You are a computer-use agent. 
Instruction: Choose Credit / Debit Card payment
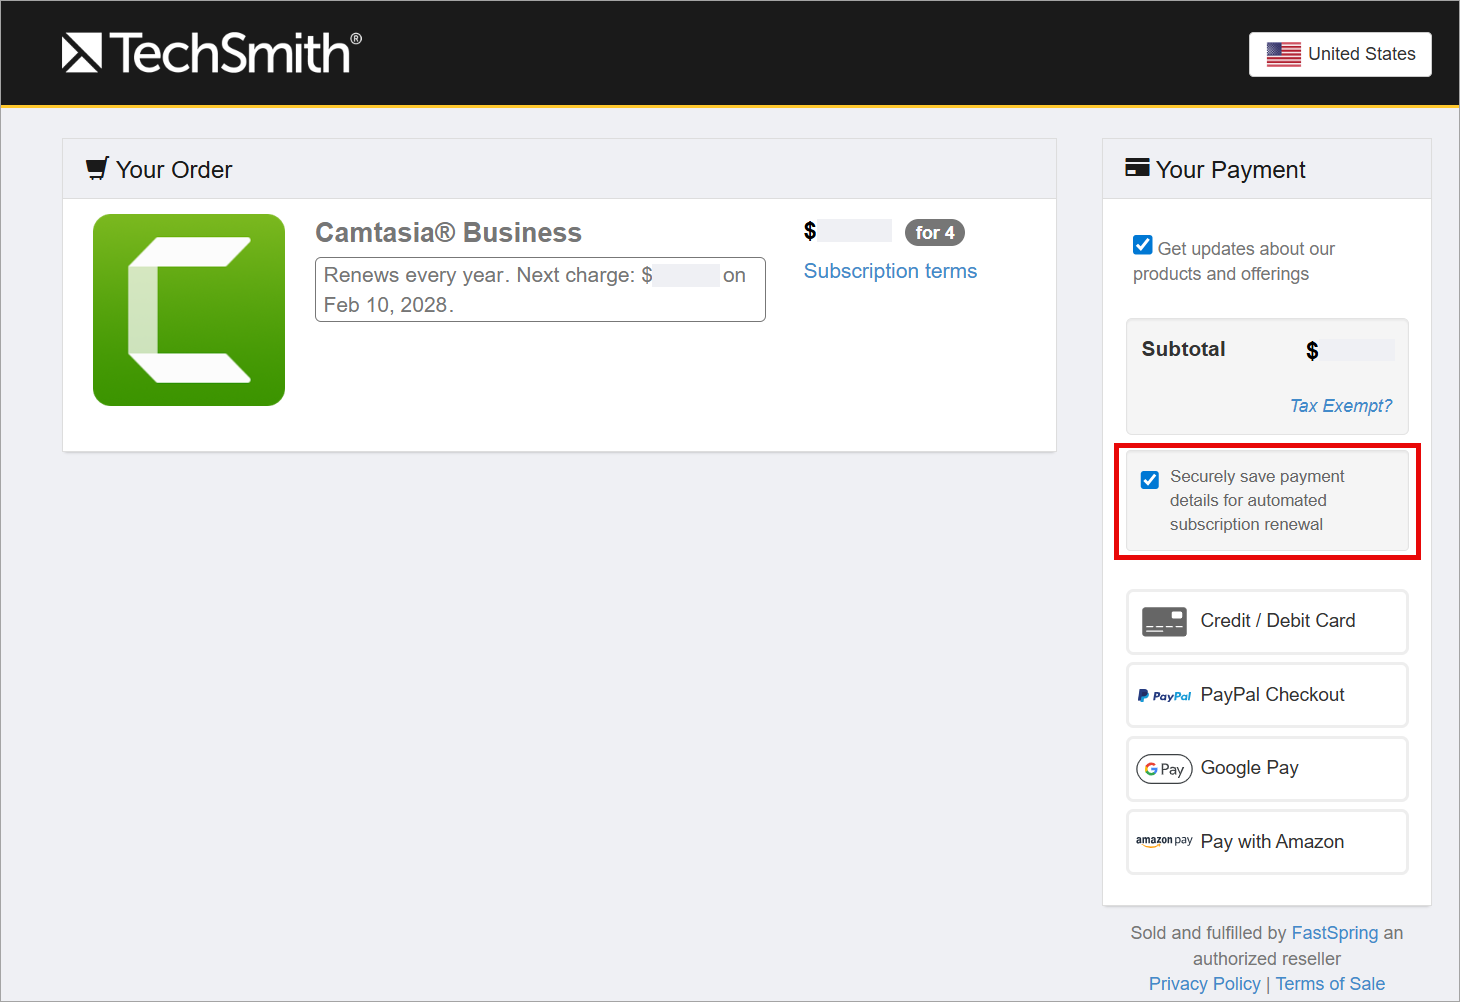1267,622
